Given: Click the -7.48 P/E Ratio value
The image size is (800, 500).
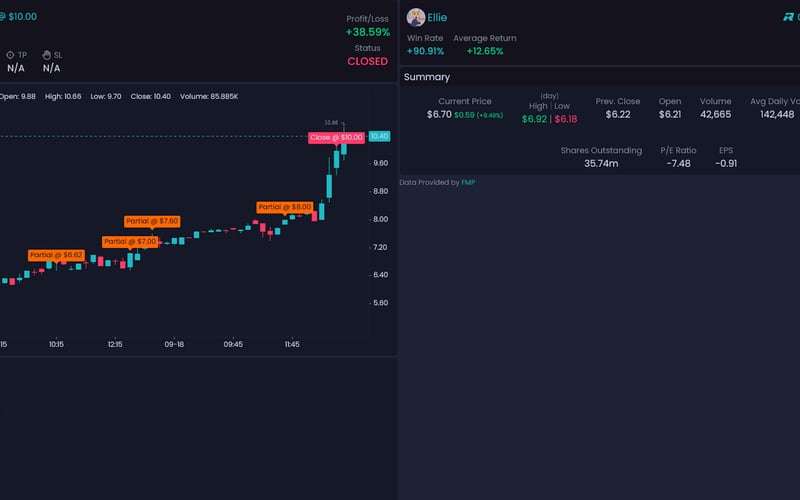Looking at the screenshot, I should 678,163.
